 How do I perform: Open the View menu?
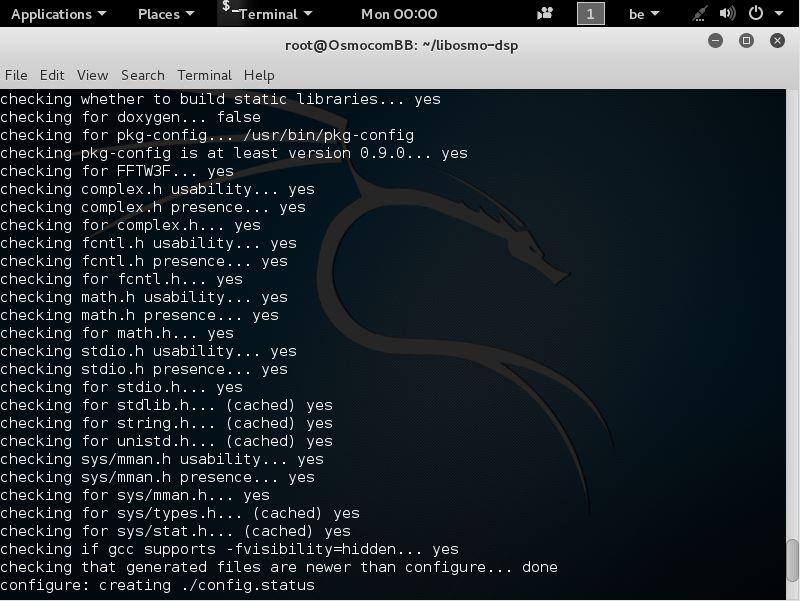[92, 76]
